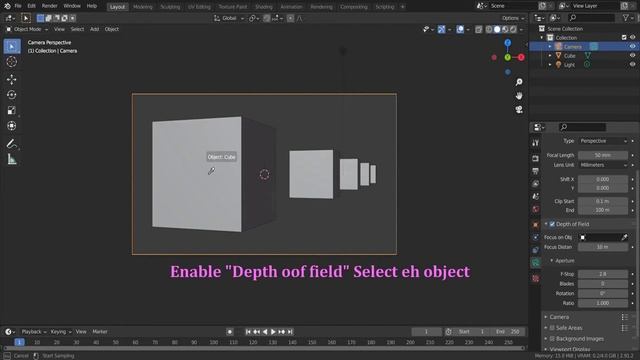Screen dimensions: 640x360
Task: Open the viewport Add menu
Action: (94, 29)
